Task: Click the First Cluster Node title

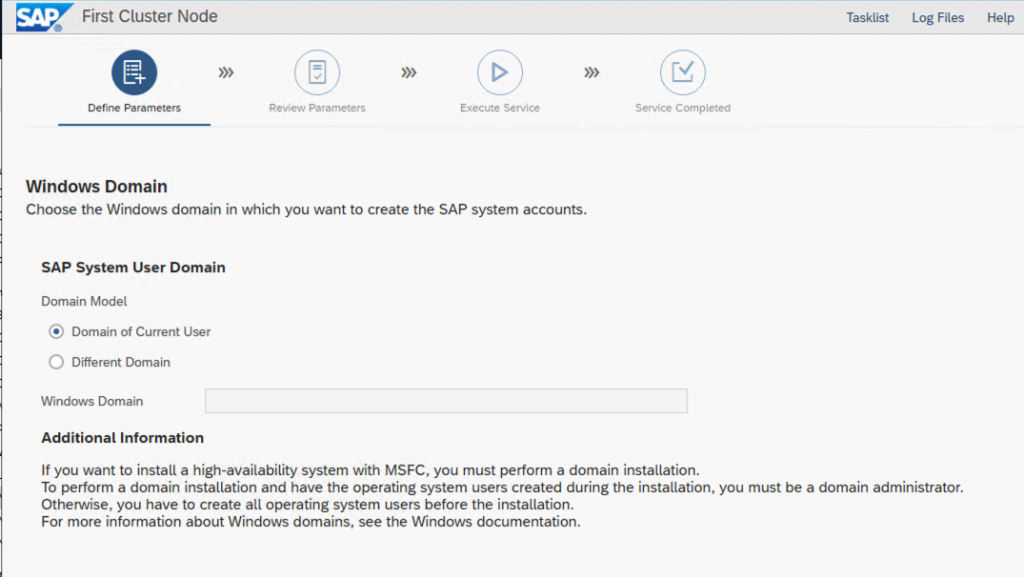Action: [150, 16]
